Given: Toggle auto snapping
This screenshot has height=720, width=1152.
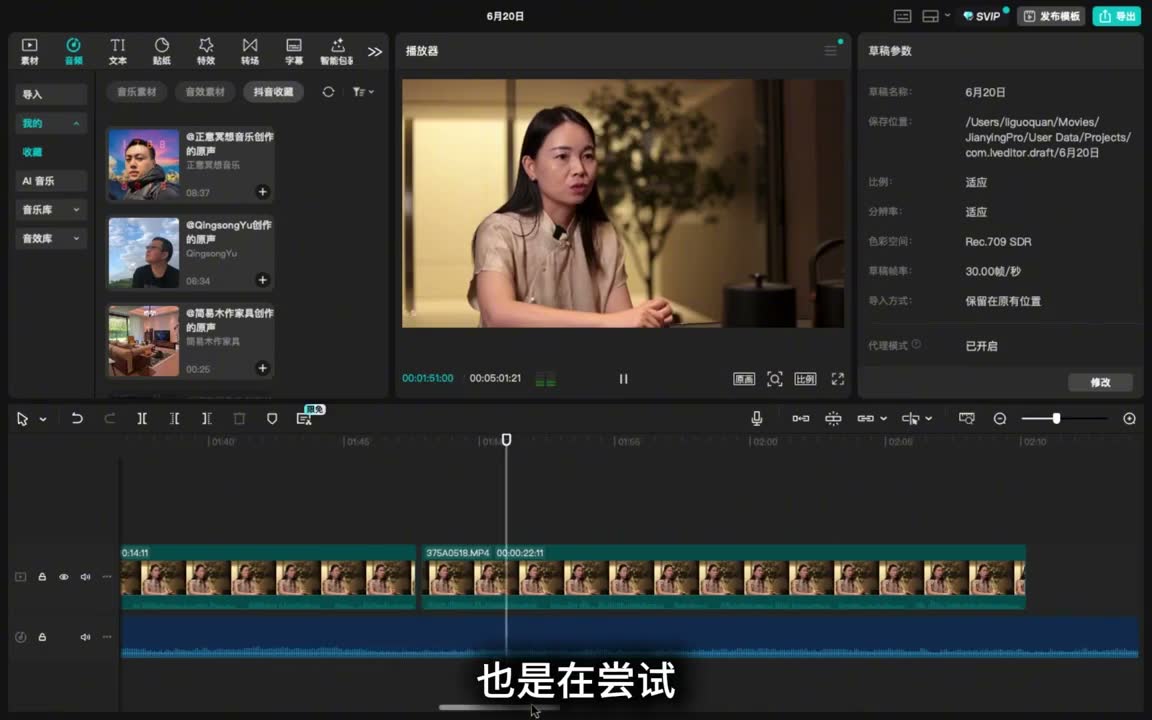Looking at the screenshot, I should point(833,418).
